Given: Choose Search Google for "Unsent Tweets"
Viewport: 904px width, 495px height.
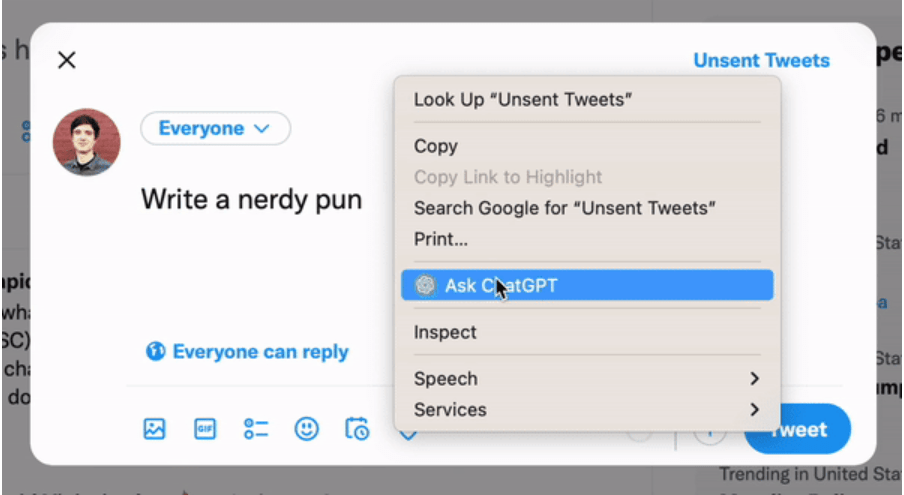Looking at the screenshot, I should (x=587, y=208).
